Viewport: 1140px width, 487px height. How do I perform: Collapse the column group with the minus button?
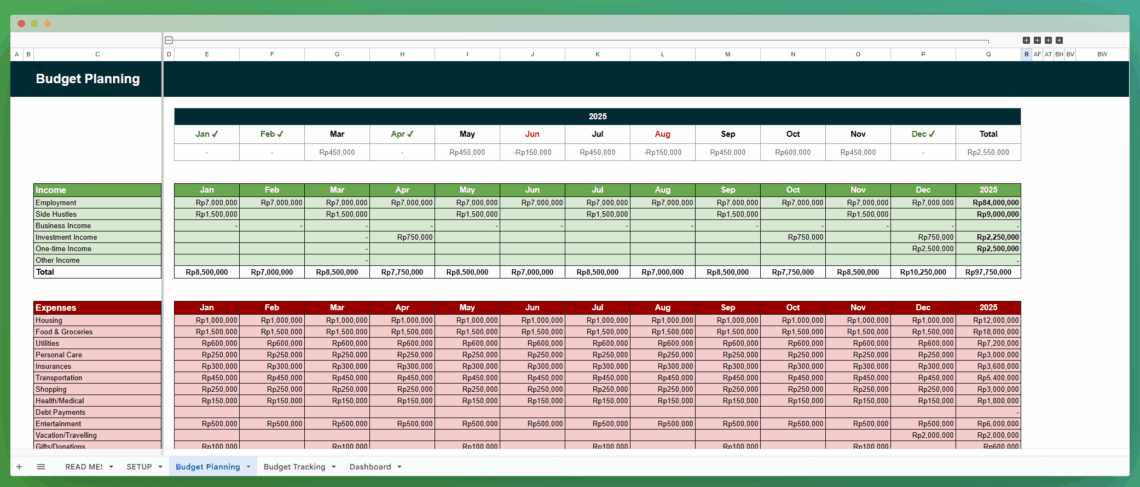169,41
